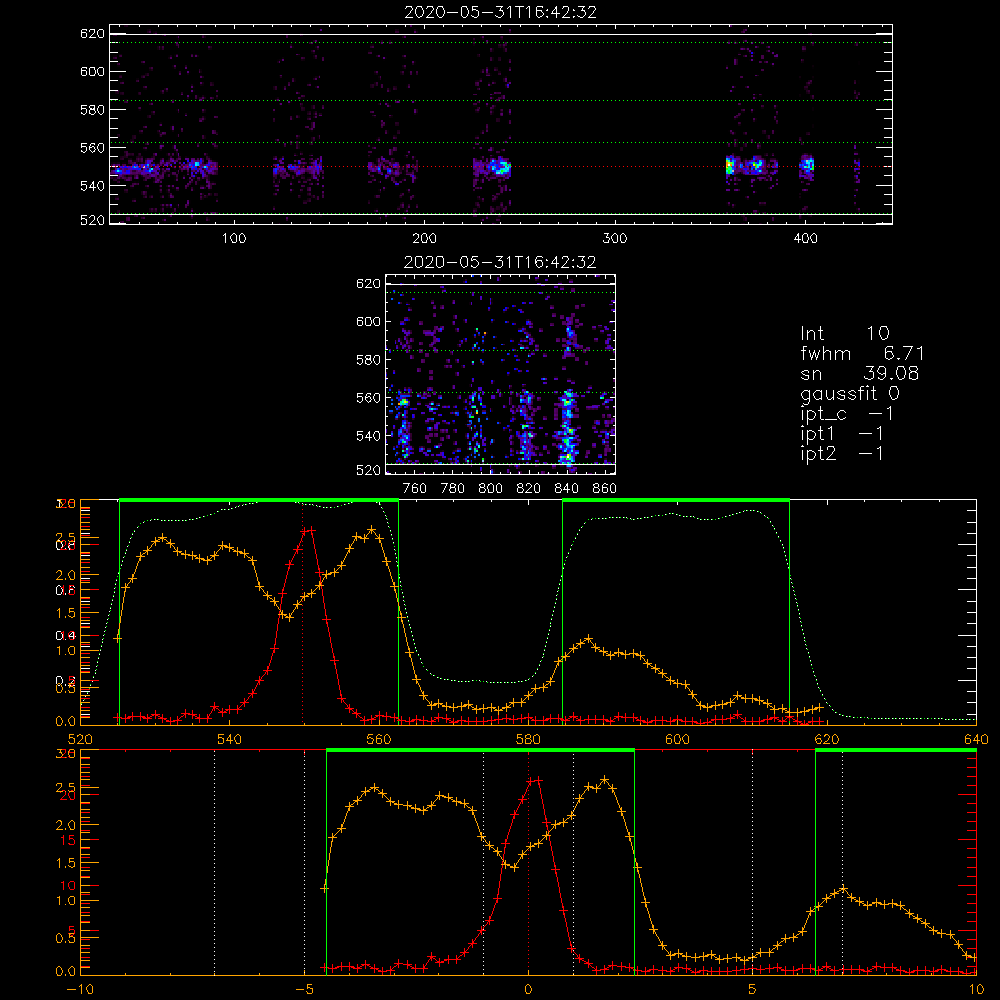Click x-axis label 0 on bottom plot
This screenshot has height=1000, width=1000.
(528, 989)
